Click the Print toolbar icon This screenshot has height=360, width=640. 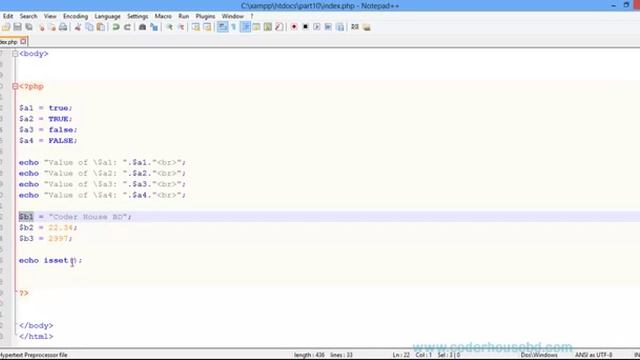pyautogui.click(x=63, y=27)
